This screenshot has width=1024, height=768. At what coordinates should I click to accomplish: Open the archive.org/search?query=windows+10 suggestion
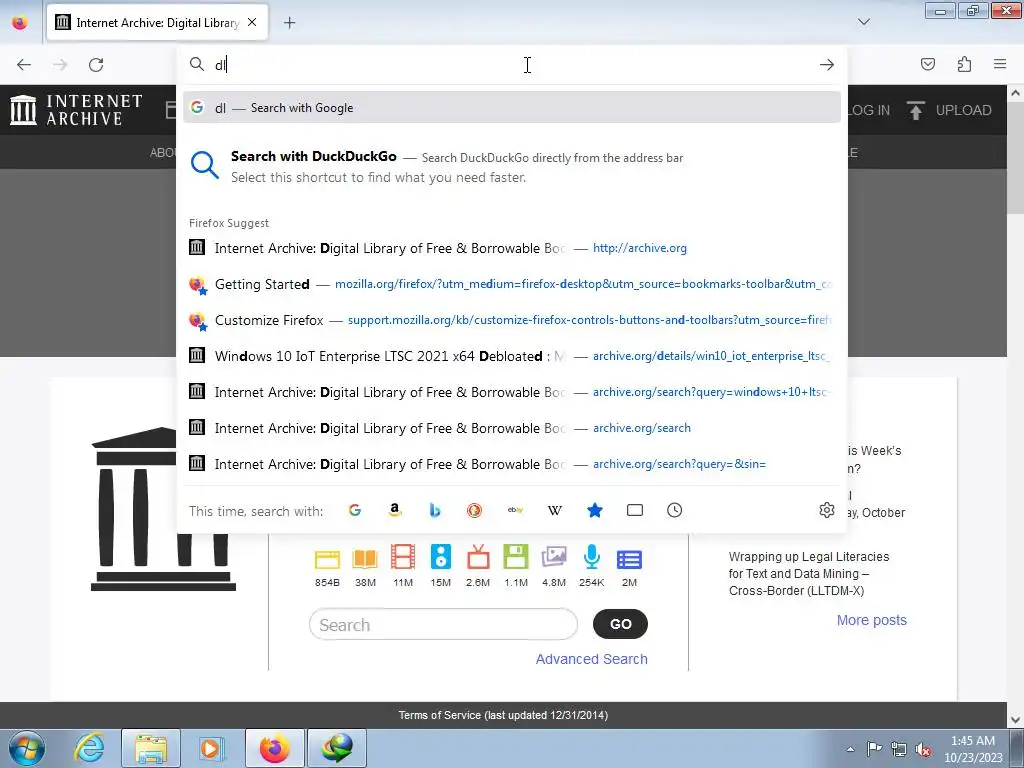(x=512, y=392)
